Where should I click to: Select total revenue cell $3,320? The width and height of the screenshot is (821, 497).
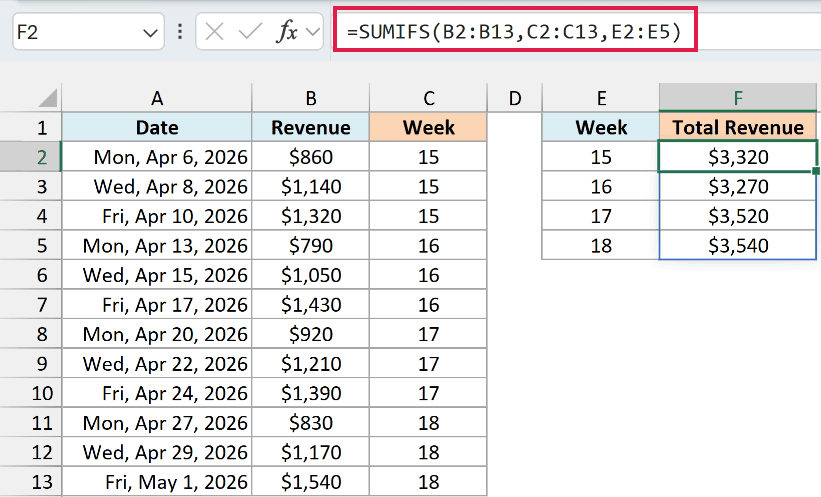point(738,157)
